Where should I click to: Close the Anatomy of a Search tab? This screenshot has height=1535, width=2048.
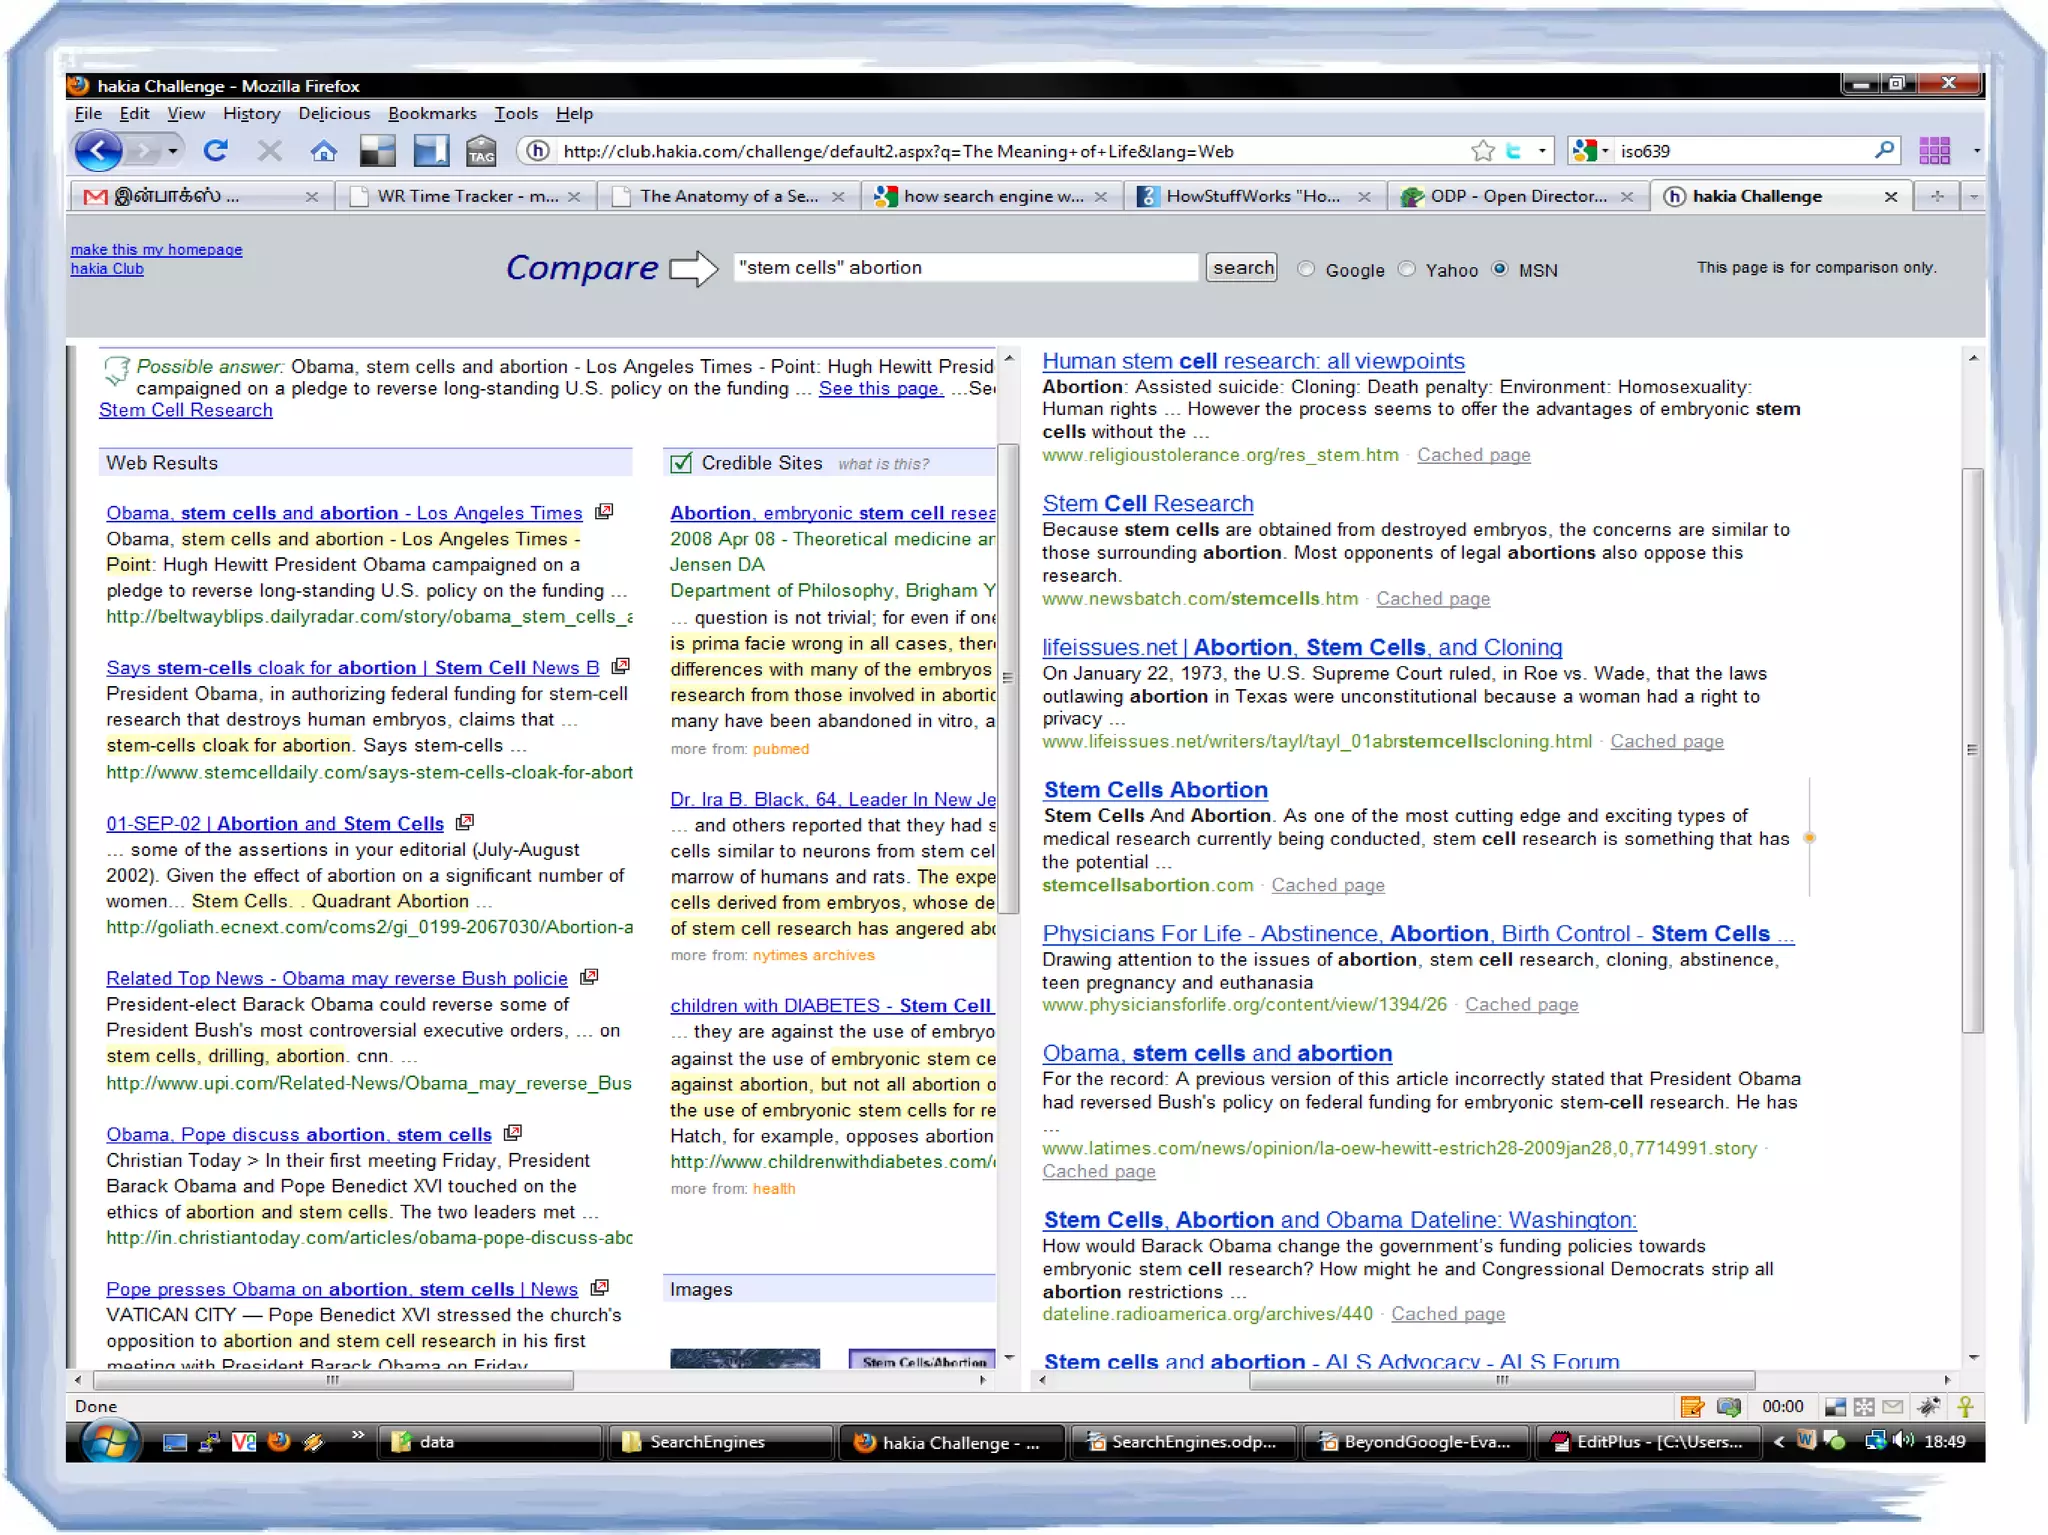(x=838, y=197)
